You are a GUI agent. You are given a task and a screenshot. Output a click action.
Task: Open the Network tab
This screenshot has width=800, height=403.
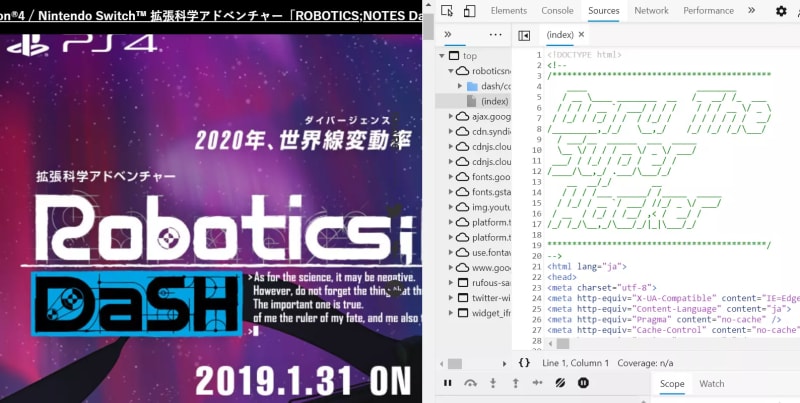pos(652,10)
